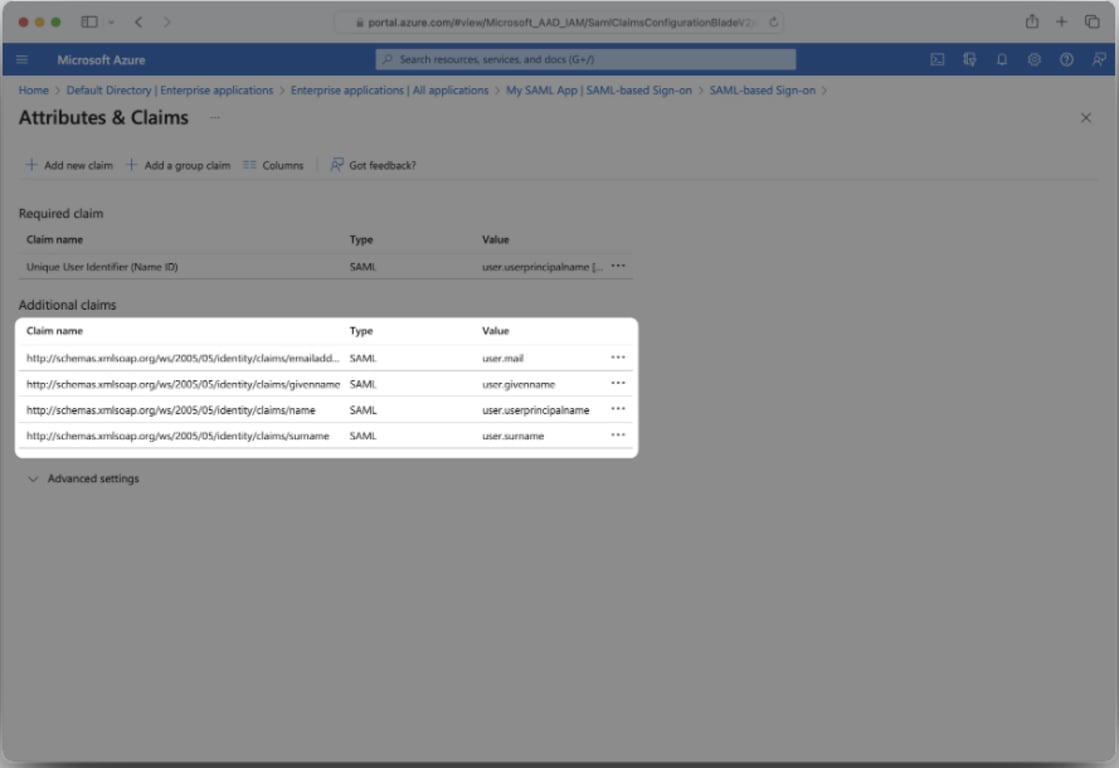Image resolution: width=1119 pixels, height=768 pixels.
Task: Click the Claim name header in Required claim
Action: pos(54,239)
